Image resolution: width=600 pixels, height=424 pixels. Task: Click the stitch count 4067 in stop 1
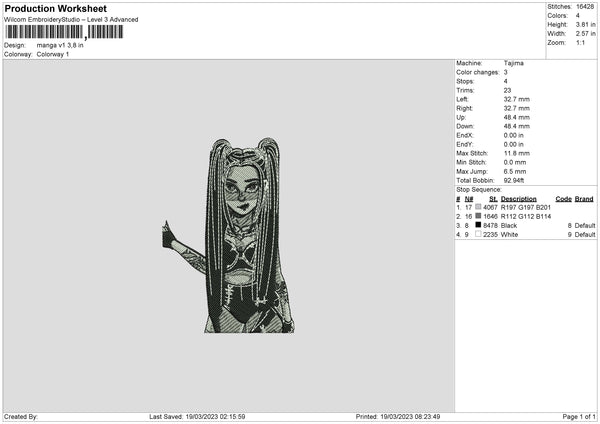pos(490,207)
